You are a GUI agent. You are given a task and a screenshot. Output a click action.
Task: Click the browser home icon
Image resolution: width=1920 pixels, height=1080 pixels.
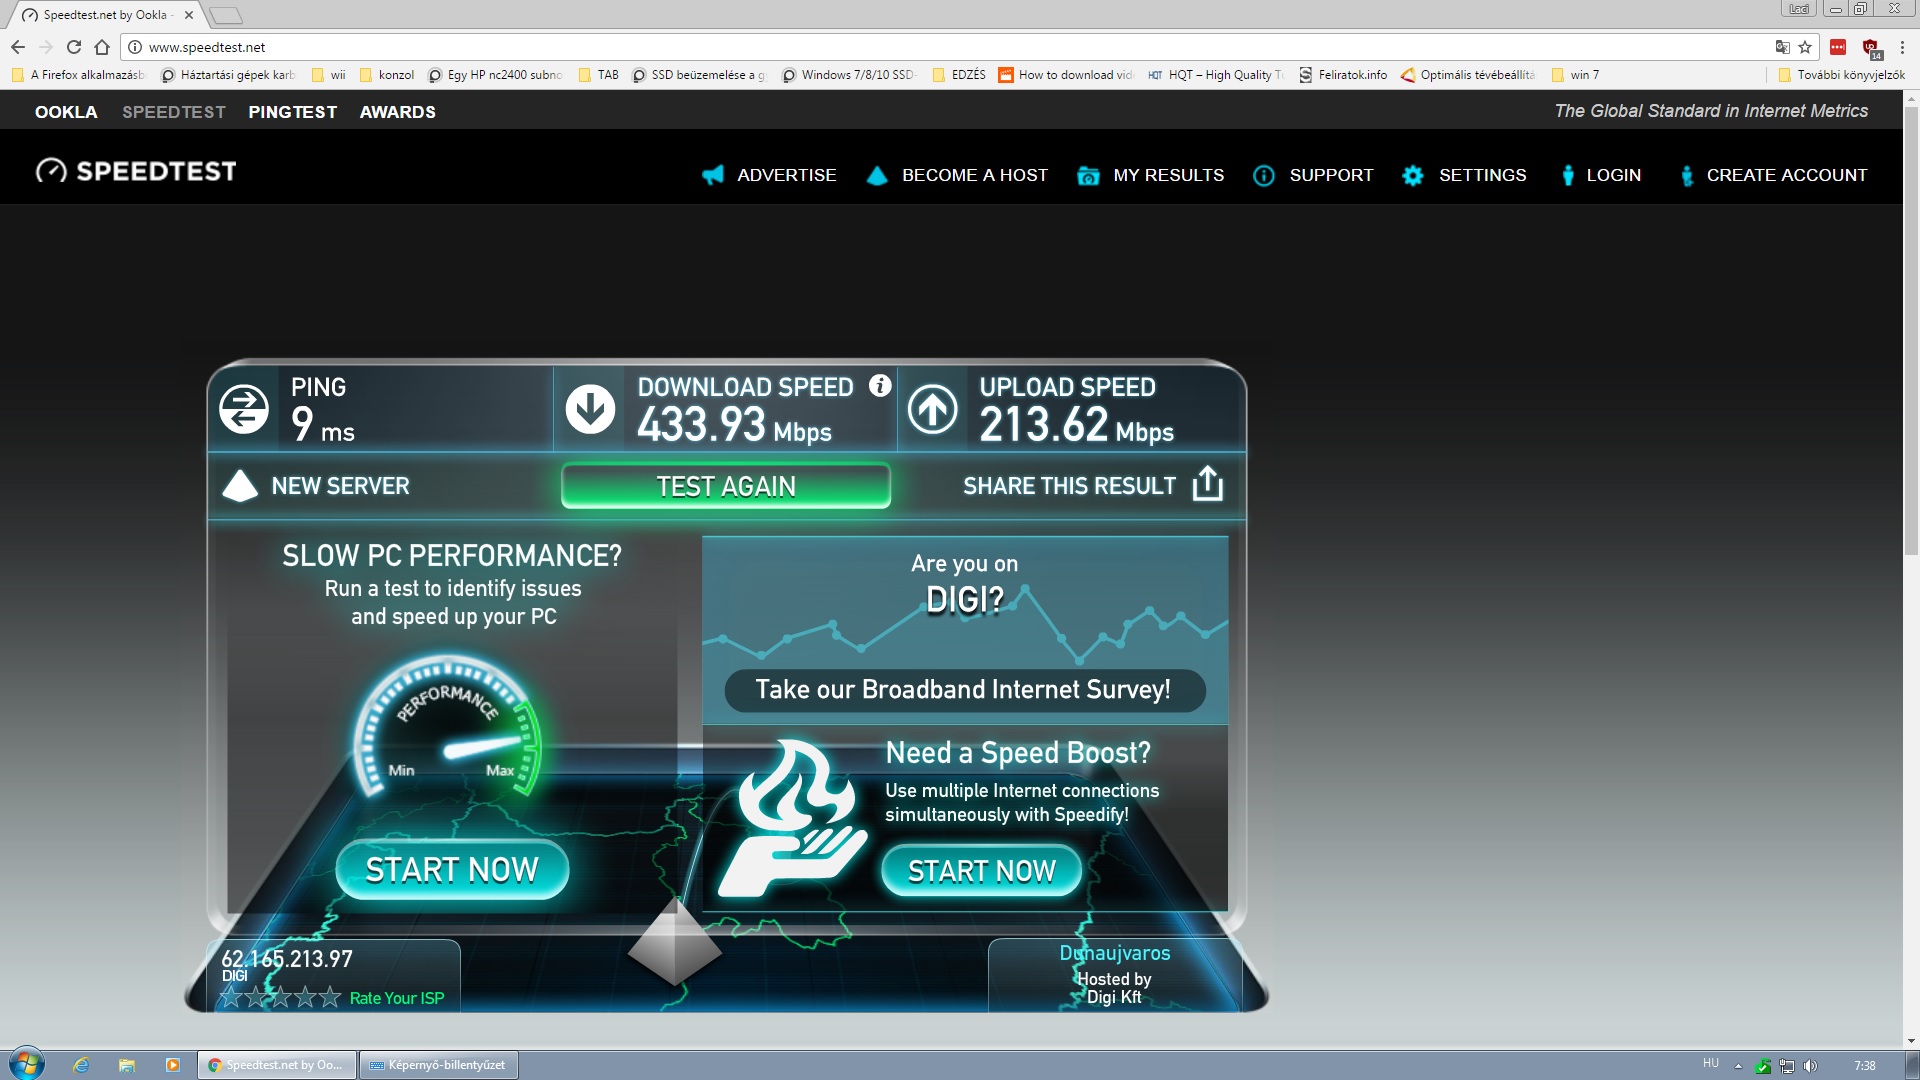coord(102,47)
